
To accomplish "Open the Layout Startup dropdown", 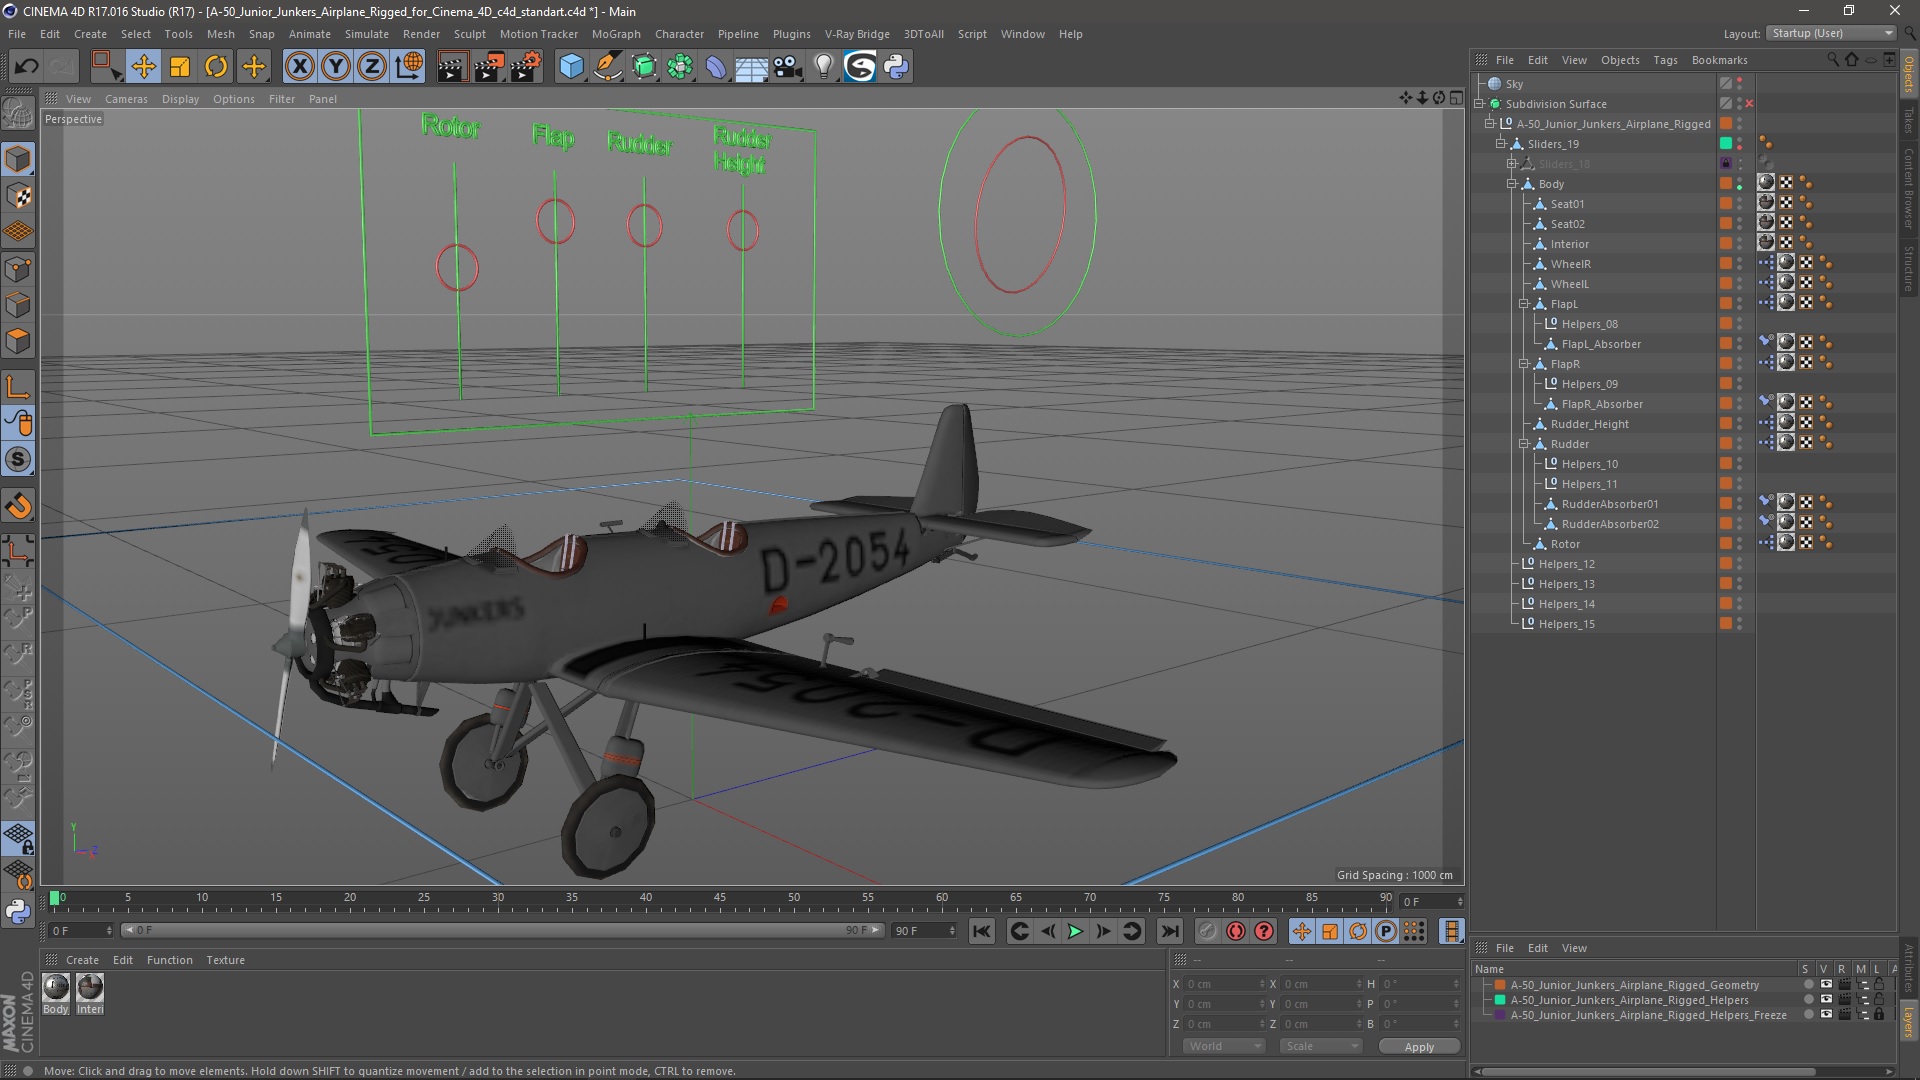I will click(x=1830, y=33).
